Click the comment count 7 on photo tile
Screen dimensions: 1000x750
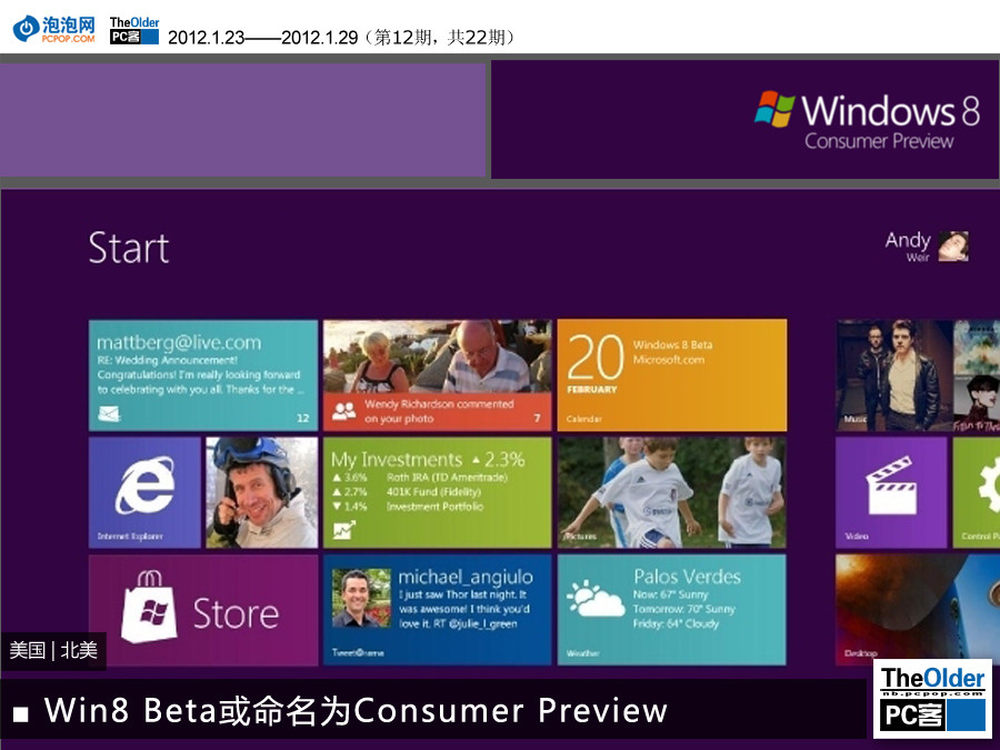pyautogui.click(x=537, y=418)
